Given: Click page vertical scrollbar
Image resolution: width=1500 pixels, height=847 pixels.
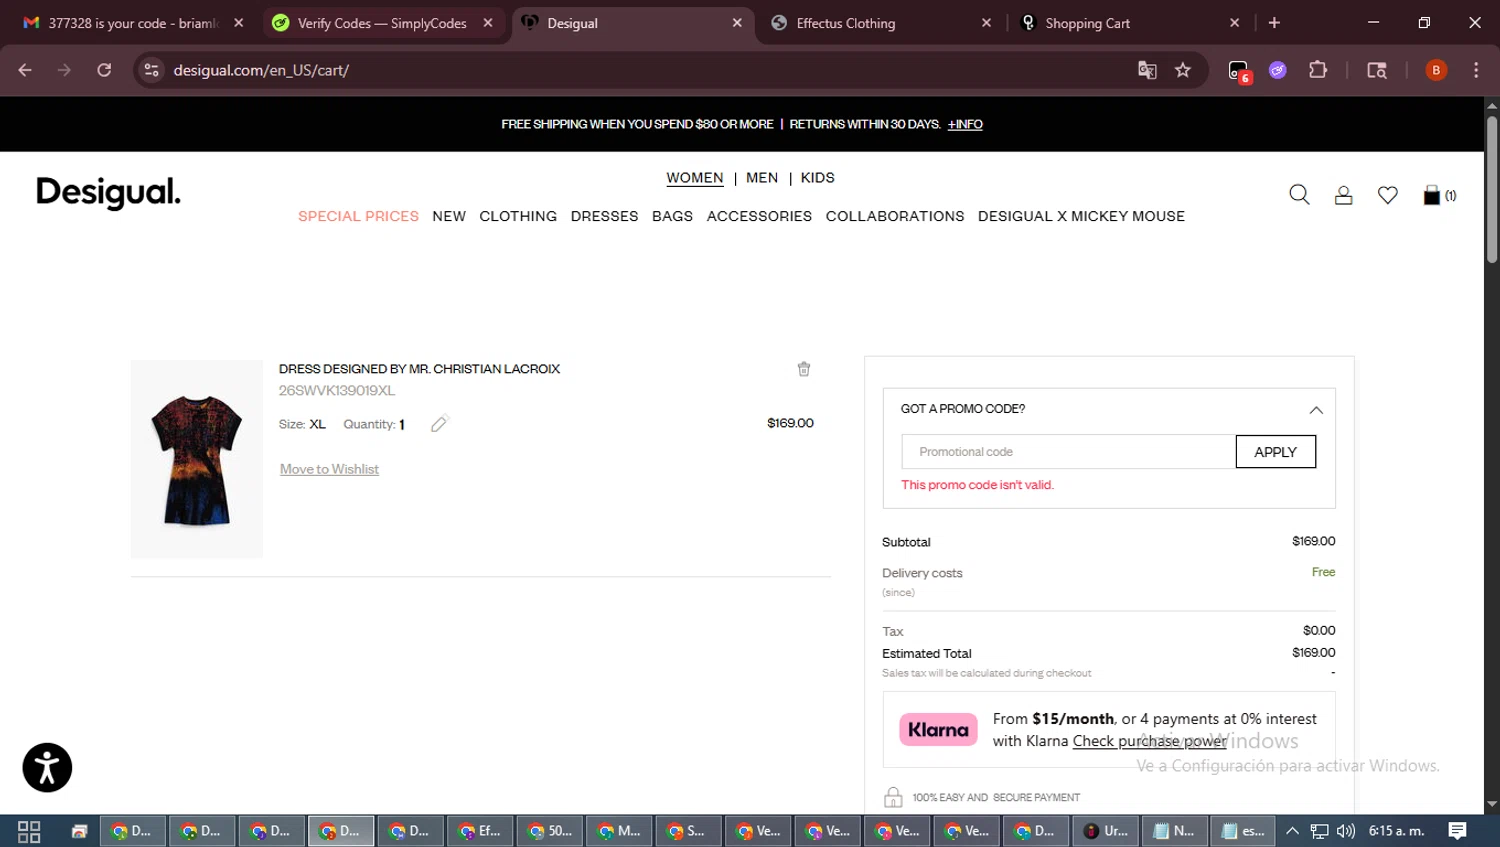Looking at the screenshot, I should point(1491,190).
